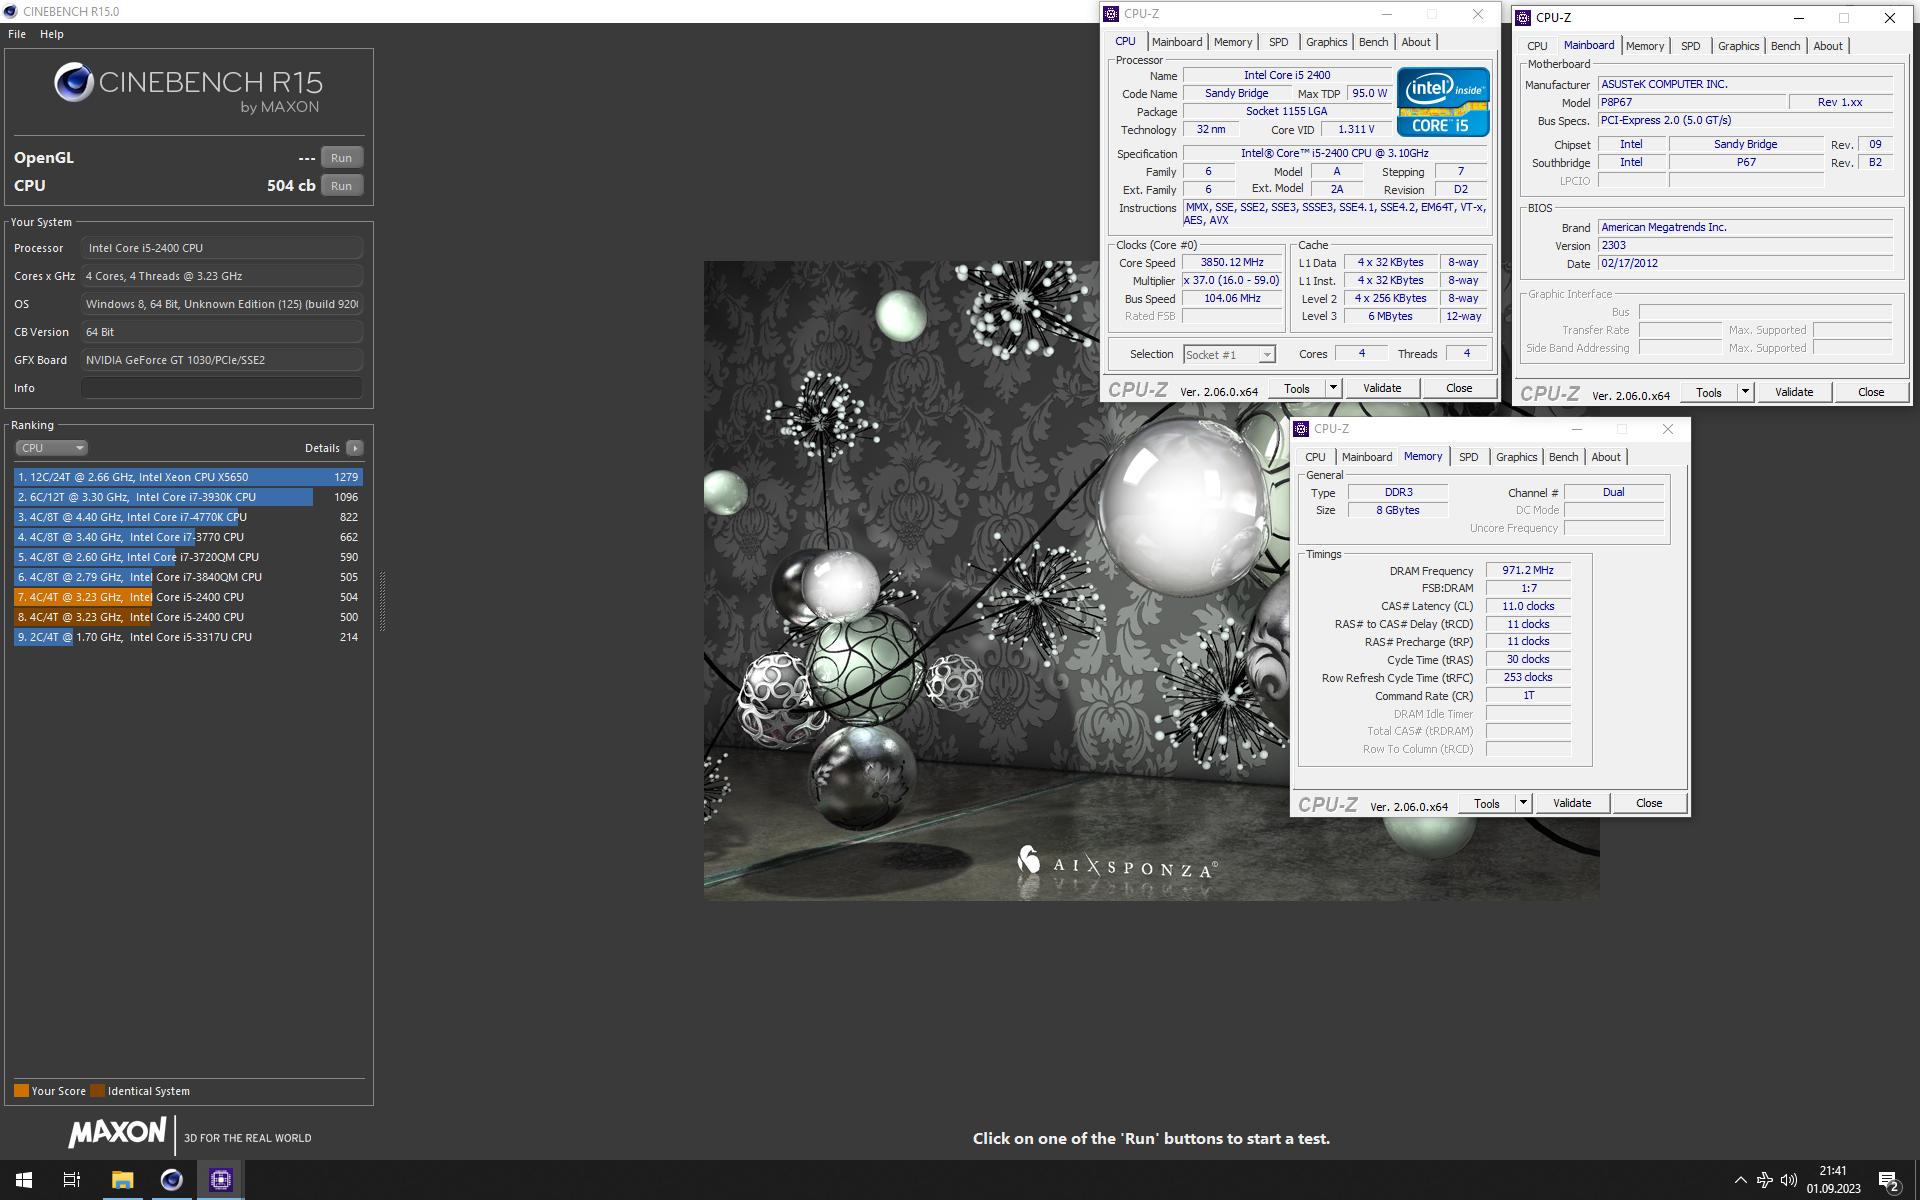Click the brown Identical System legend swatch
Screen dimensions: 1920x1200
97,1091
